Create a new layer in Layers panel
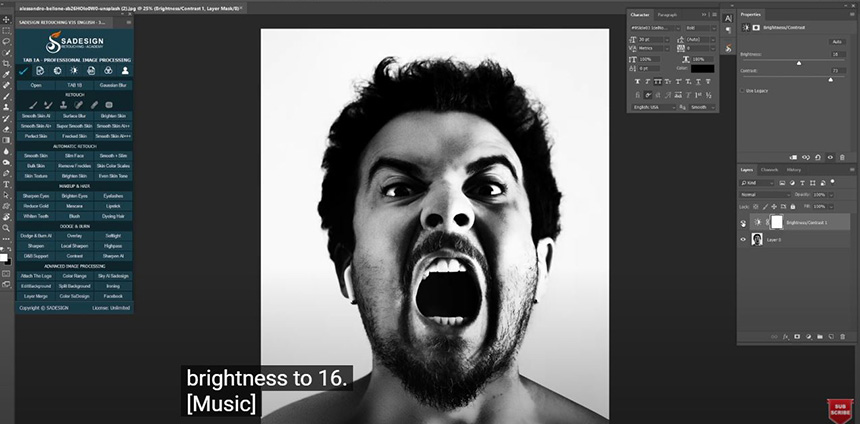Viewport: 860px width, 424px height. (831, 337)
